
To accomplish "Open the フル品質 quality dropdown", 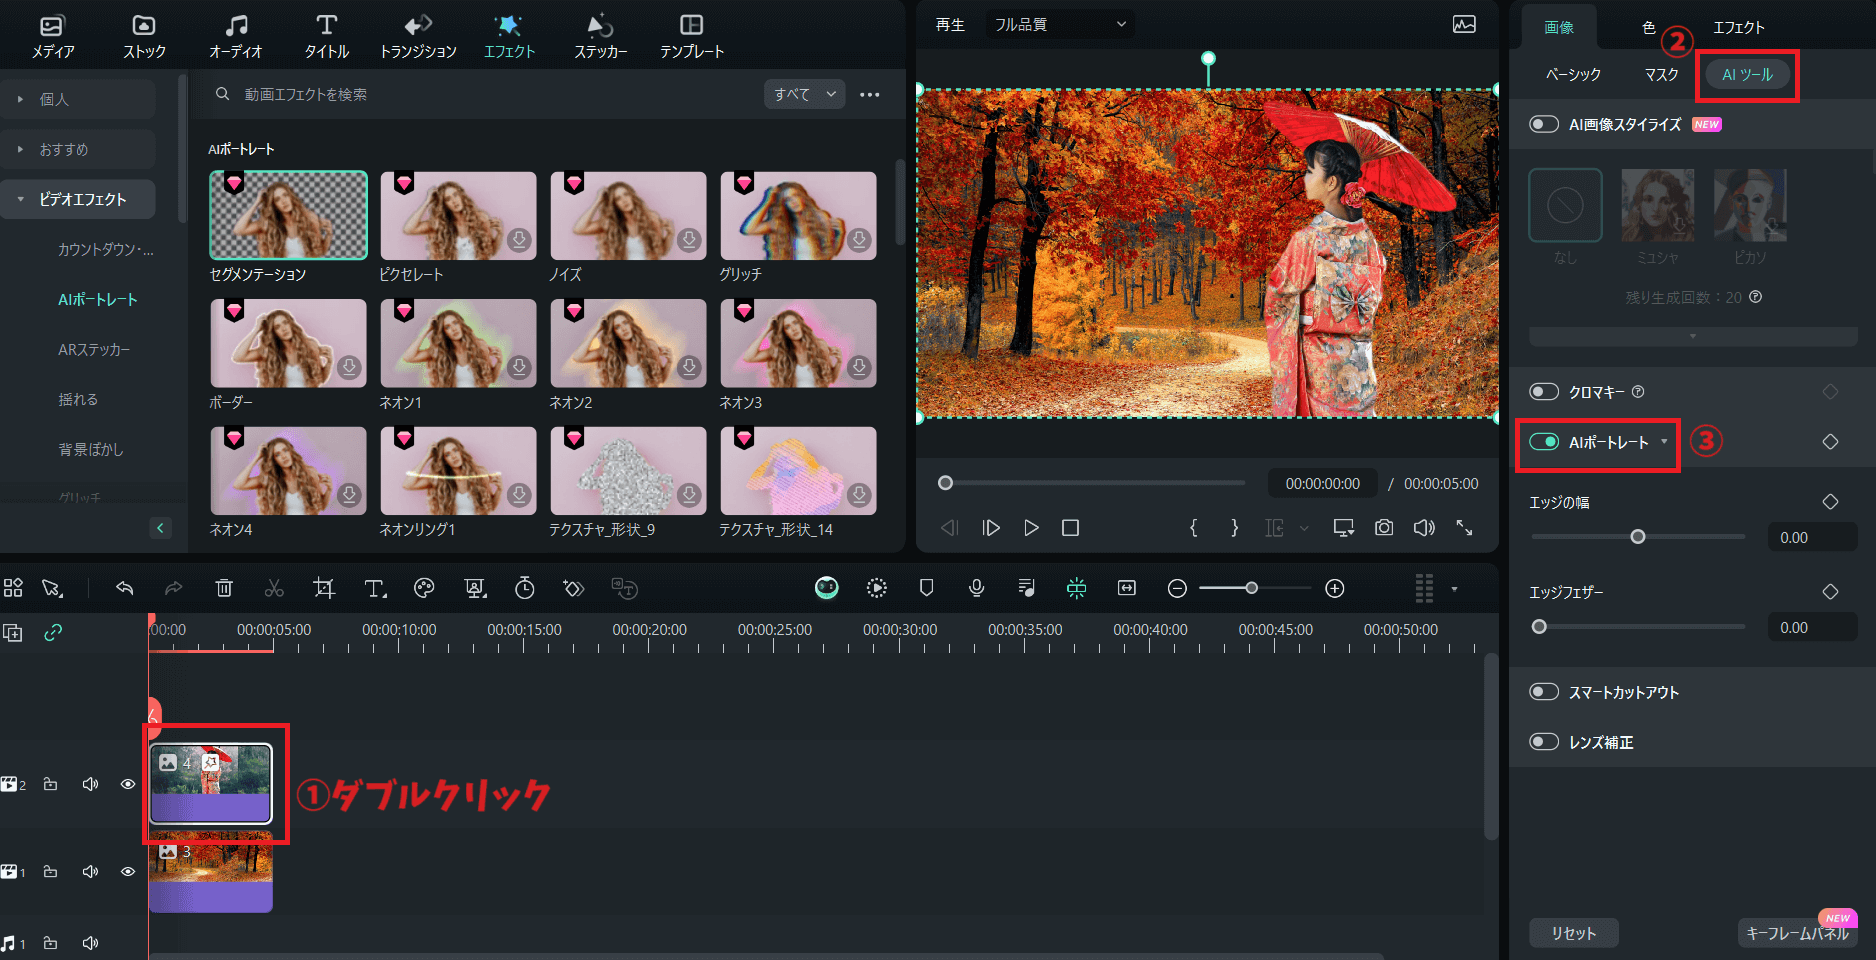I will [1058, 24].
